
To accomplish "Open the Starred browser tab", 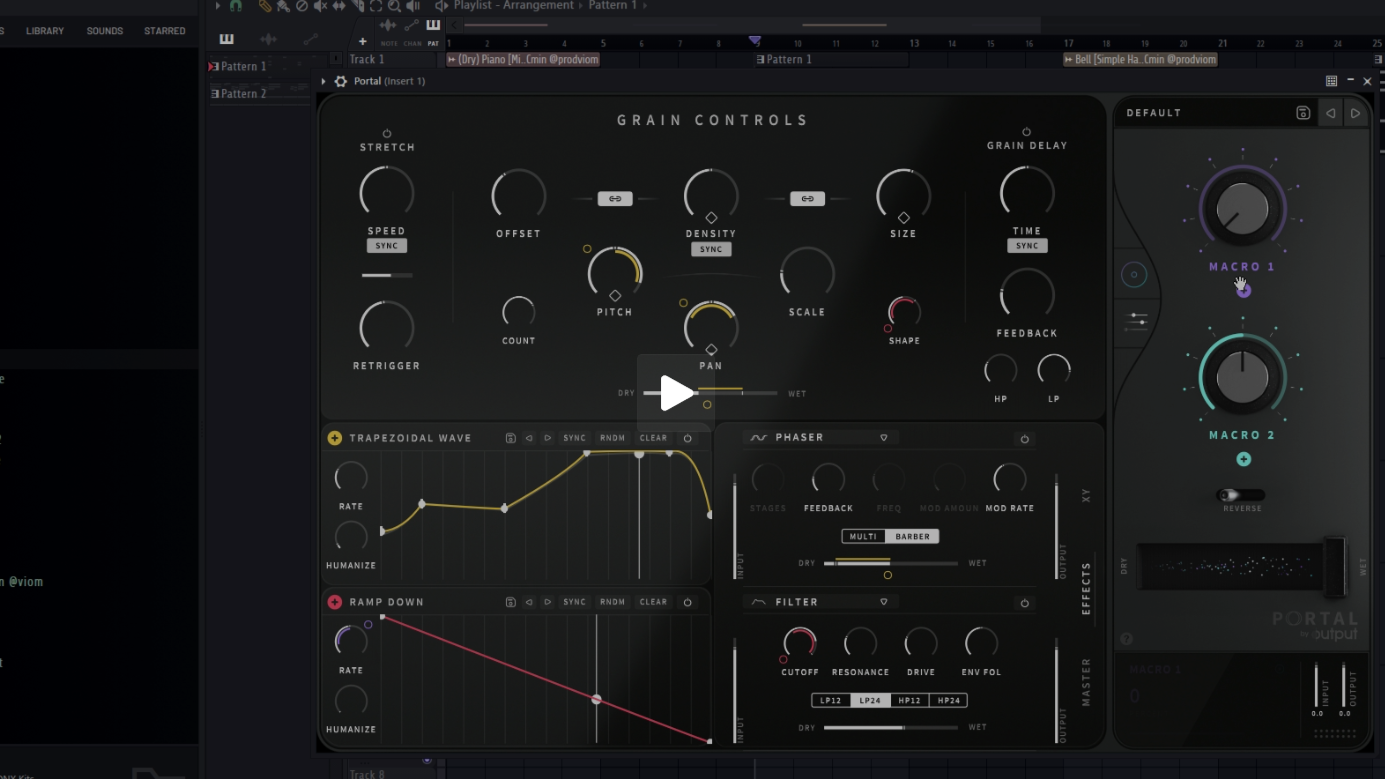I will point(165,31).
